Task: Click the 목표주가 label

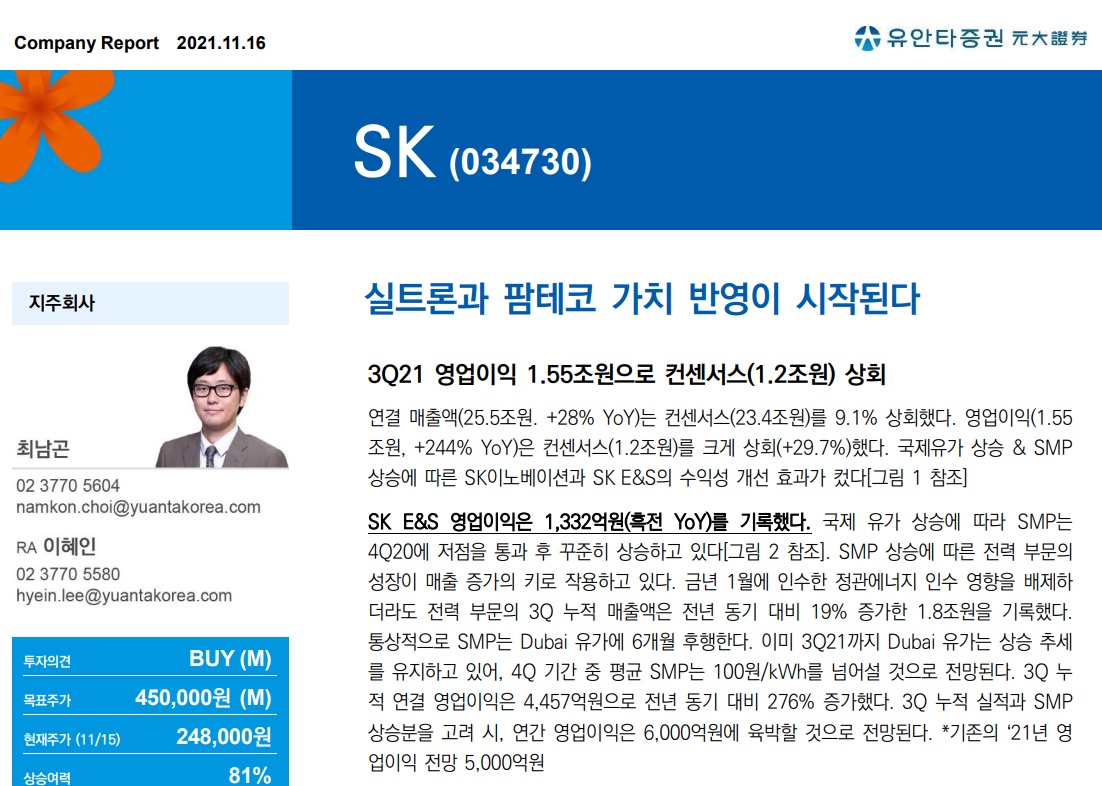Action: click(x=47, y=701)
